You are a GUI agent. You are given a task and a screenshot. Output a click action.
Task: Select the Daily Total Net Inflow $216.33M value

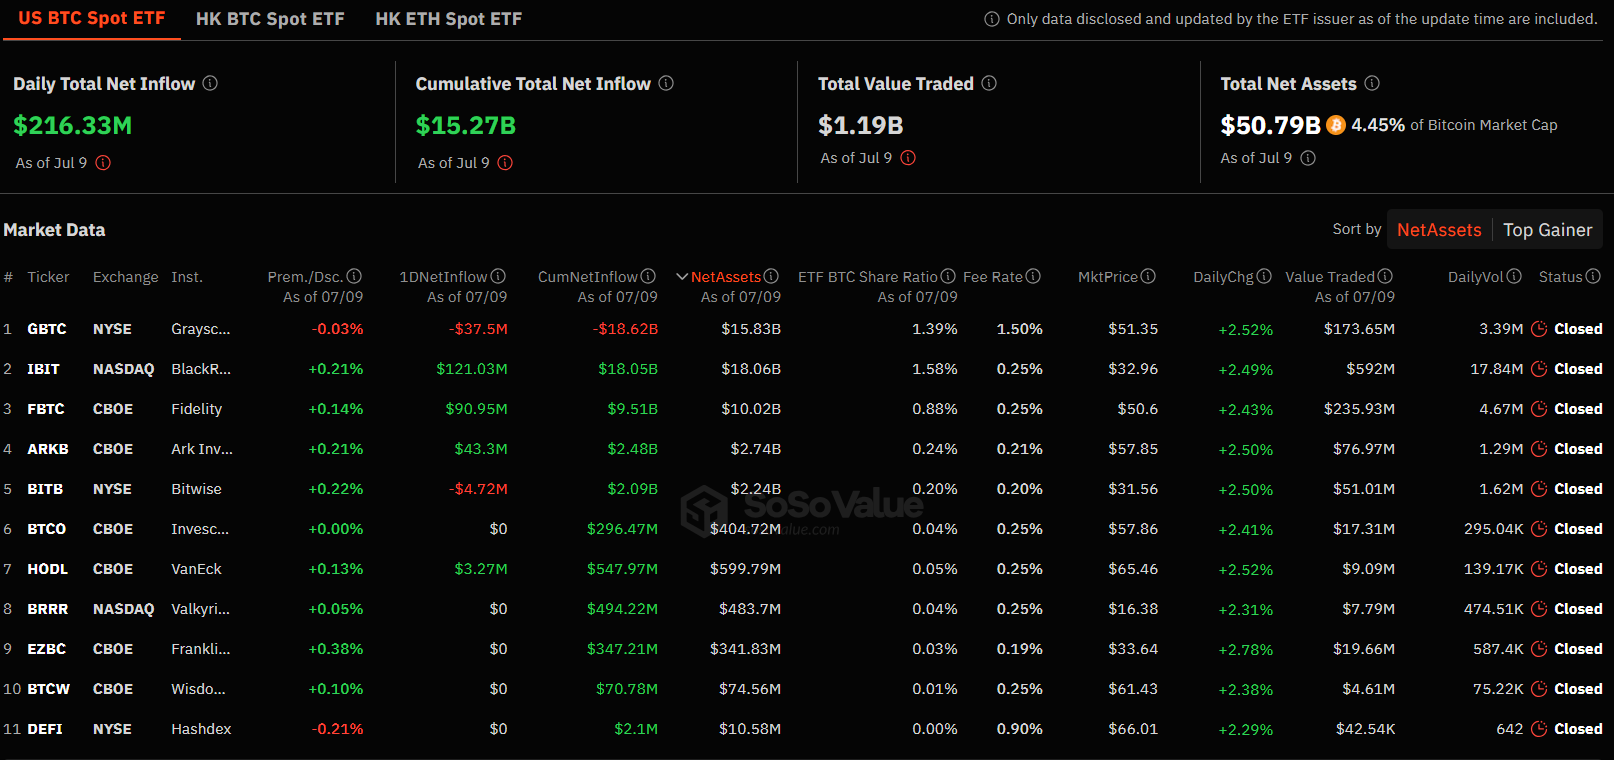[x=73, y=125]
